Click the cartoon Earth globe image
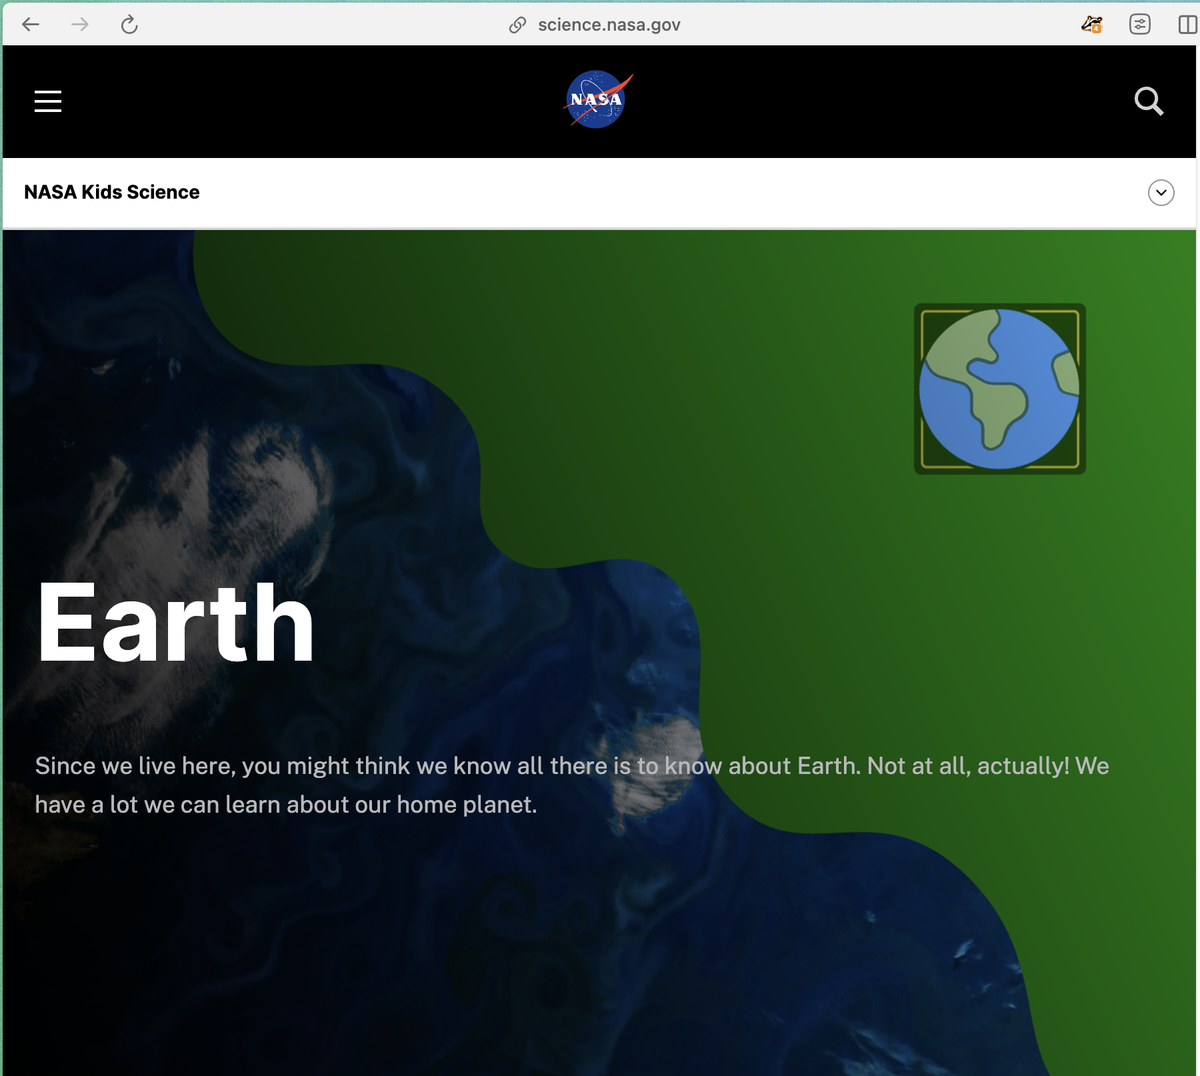The width and height of the screenshot is (1200, 1076). tap(999, 389)
